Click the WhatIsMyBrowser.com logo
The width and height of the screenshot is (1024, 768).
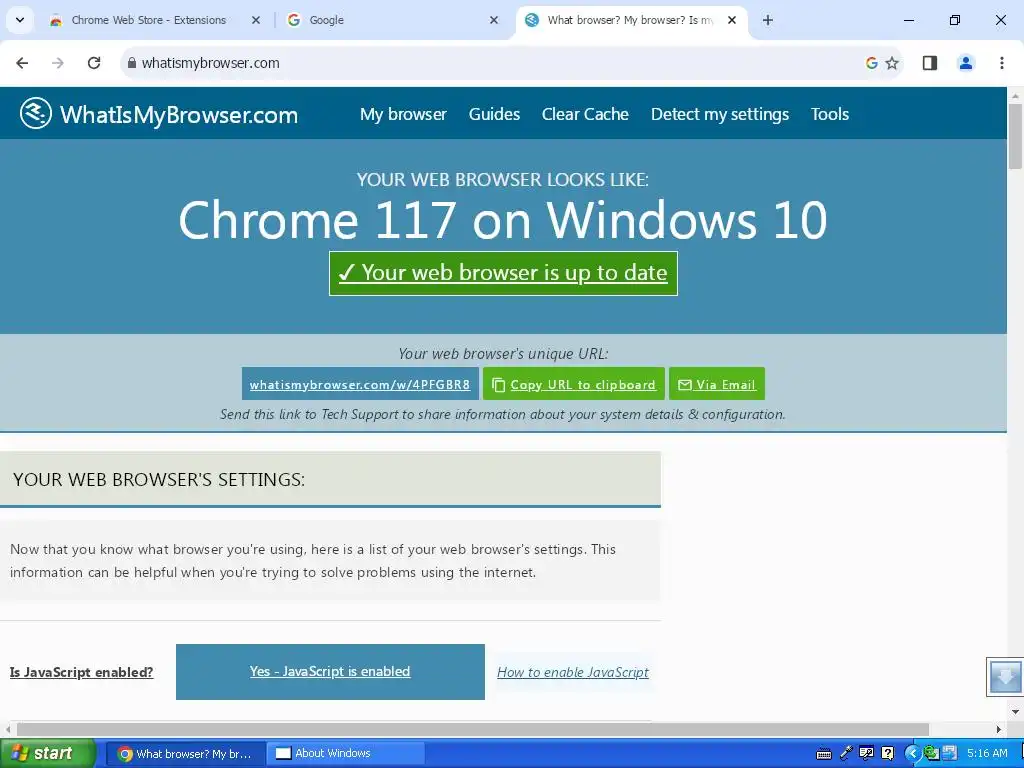point(159,114)
